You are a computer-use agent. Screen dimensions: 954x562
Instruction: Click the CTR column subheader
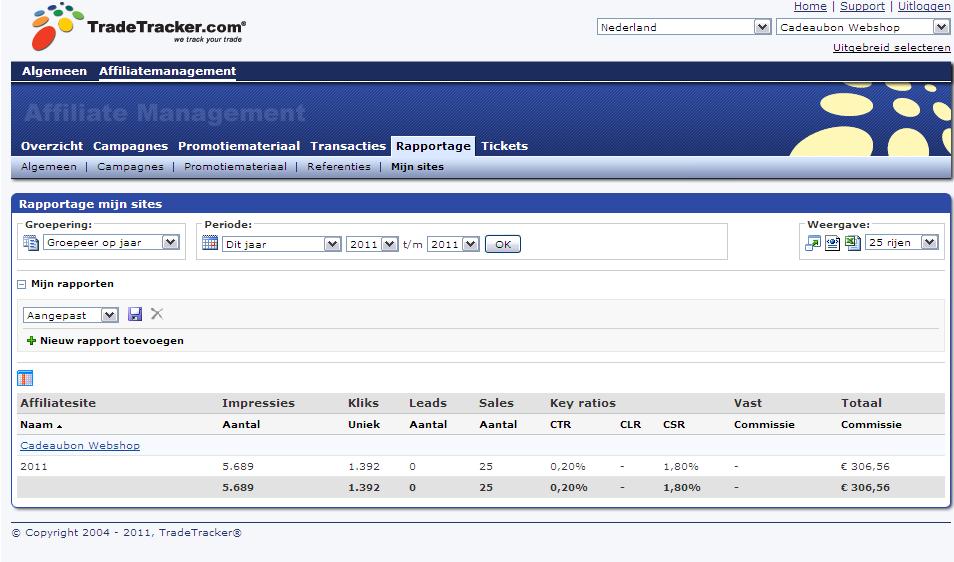coord(560,425)
